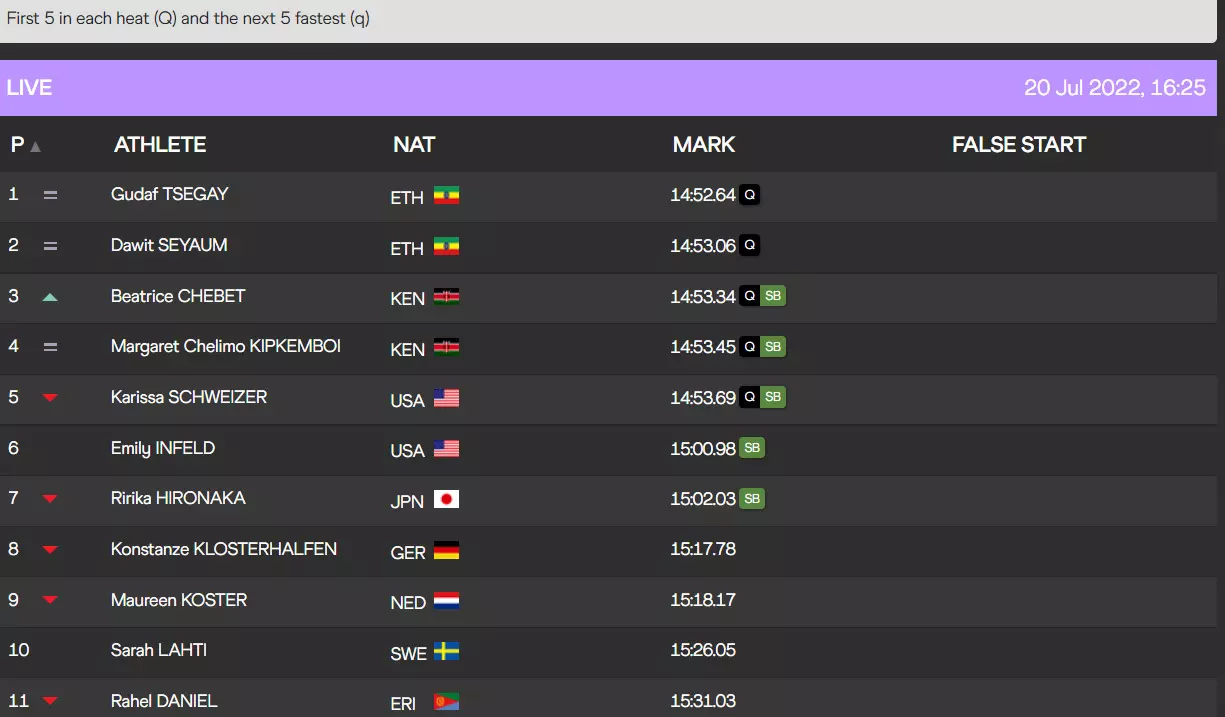This screenshot has width=1225, height=717.
Task: Sort results by the MARK column header
Action: (703, 145)
